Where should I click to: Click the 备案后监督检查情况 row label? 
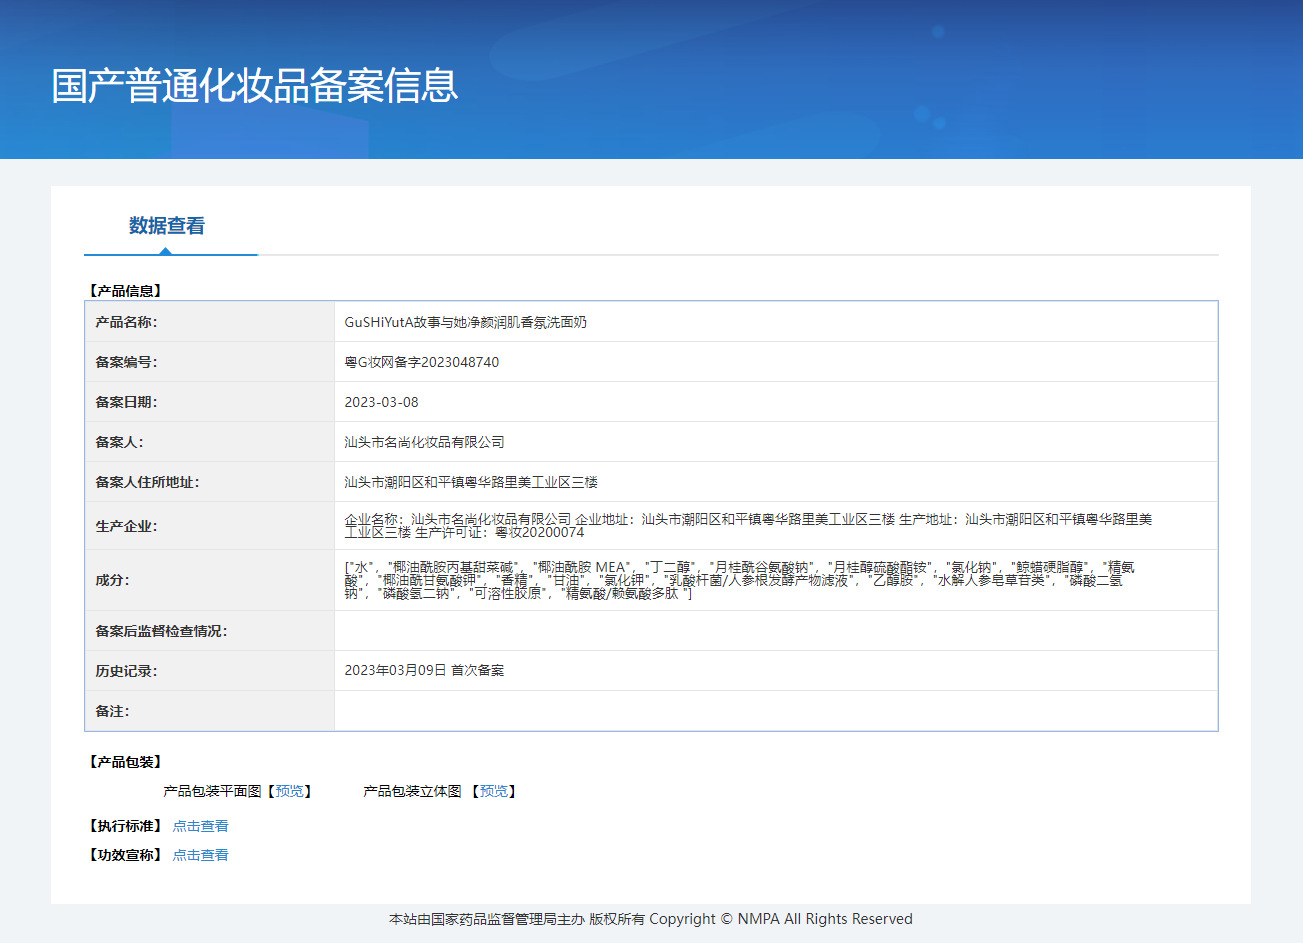pos(161,631)
